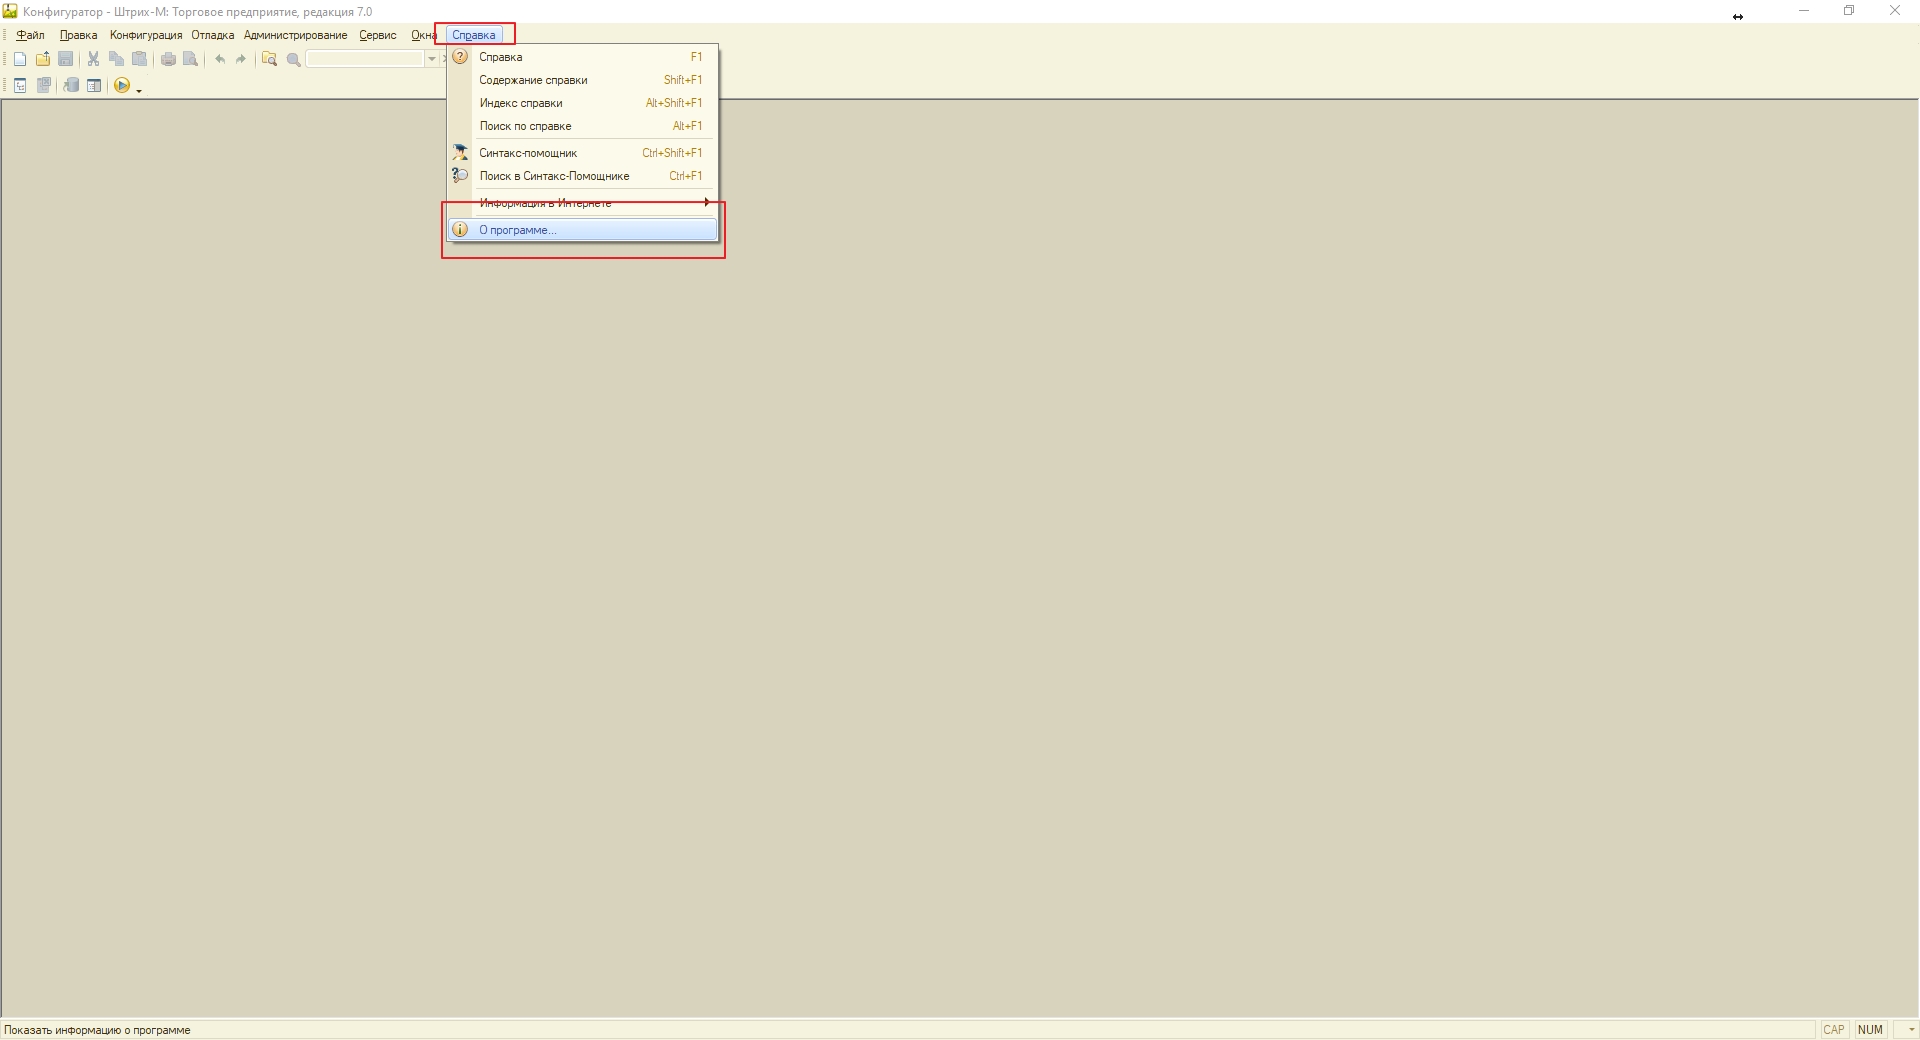The image size is (1920, 1040).
Task: Choose Поиск в Синтакс-Помощнике menu item
Action: click(x=554, y=176)
